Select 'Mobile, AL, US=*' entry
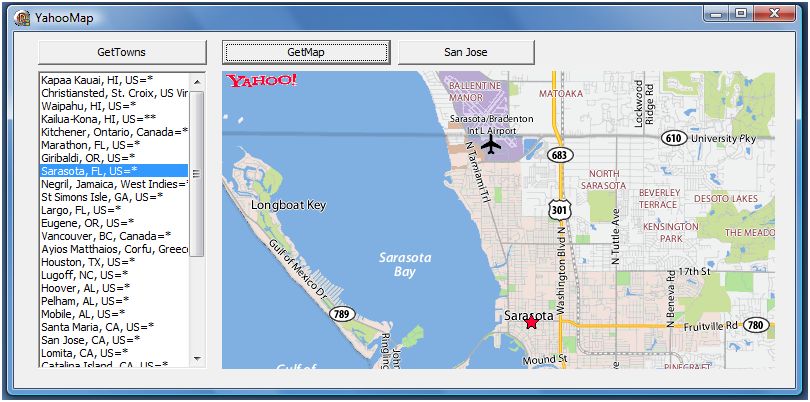The image size is (810, 402). pyautogui.click(x=114, y=314)
